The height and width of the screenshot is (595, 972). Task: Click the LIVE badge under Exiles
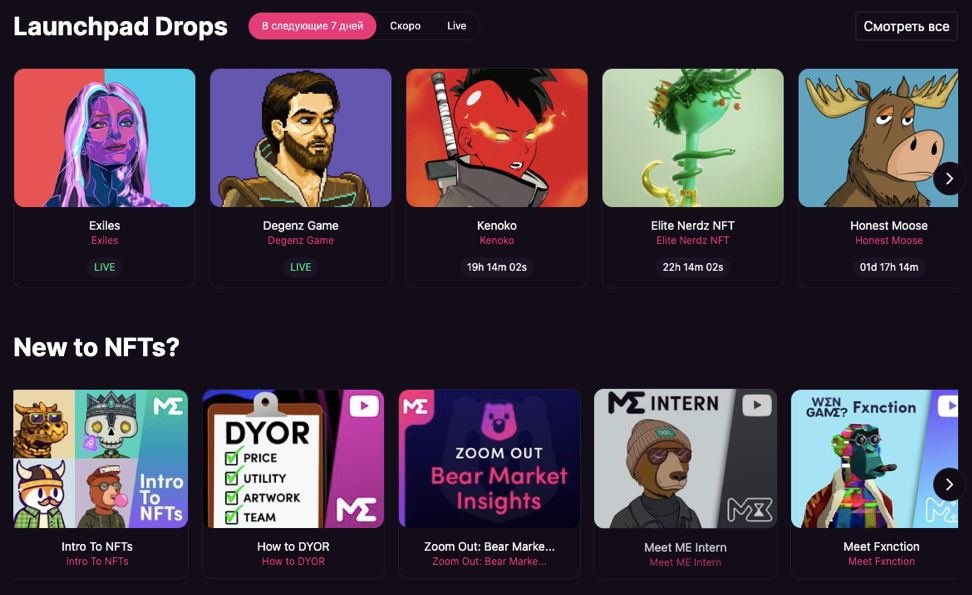click(105, 267)
